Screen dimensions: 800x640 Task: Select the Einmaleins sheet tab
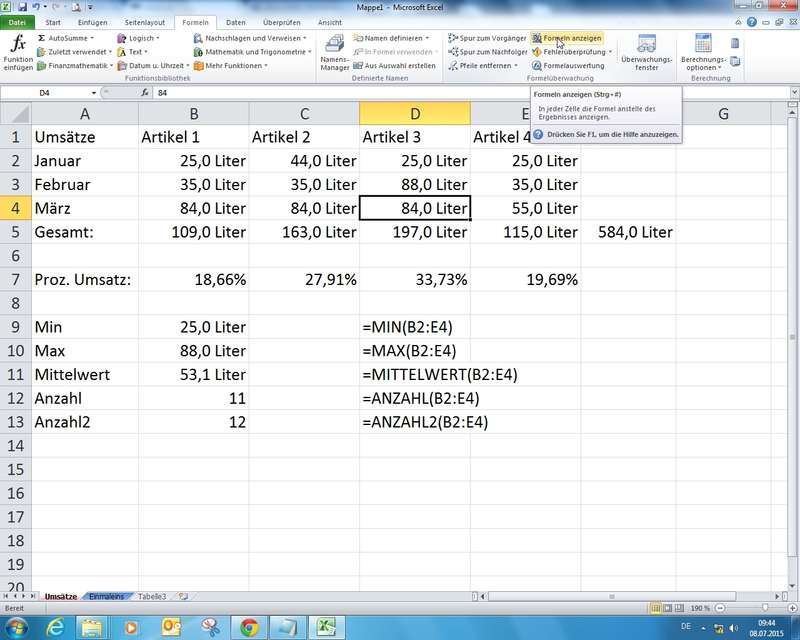point(107,596)
